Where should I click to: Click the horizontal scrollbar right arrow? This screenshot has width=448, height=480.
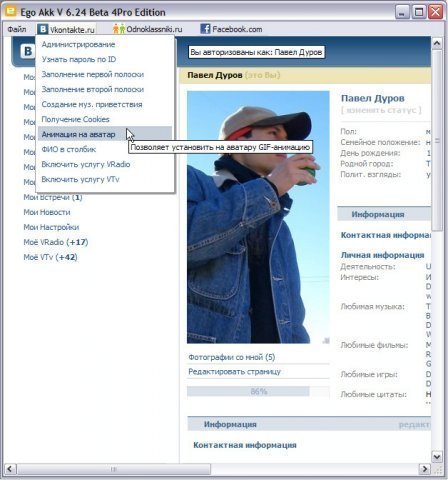click(424, 469)
